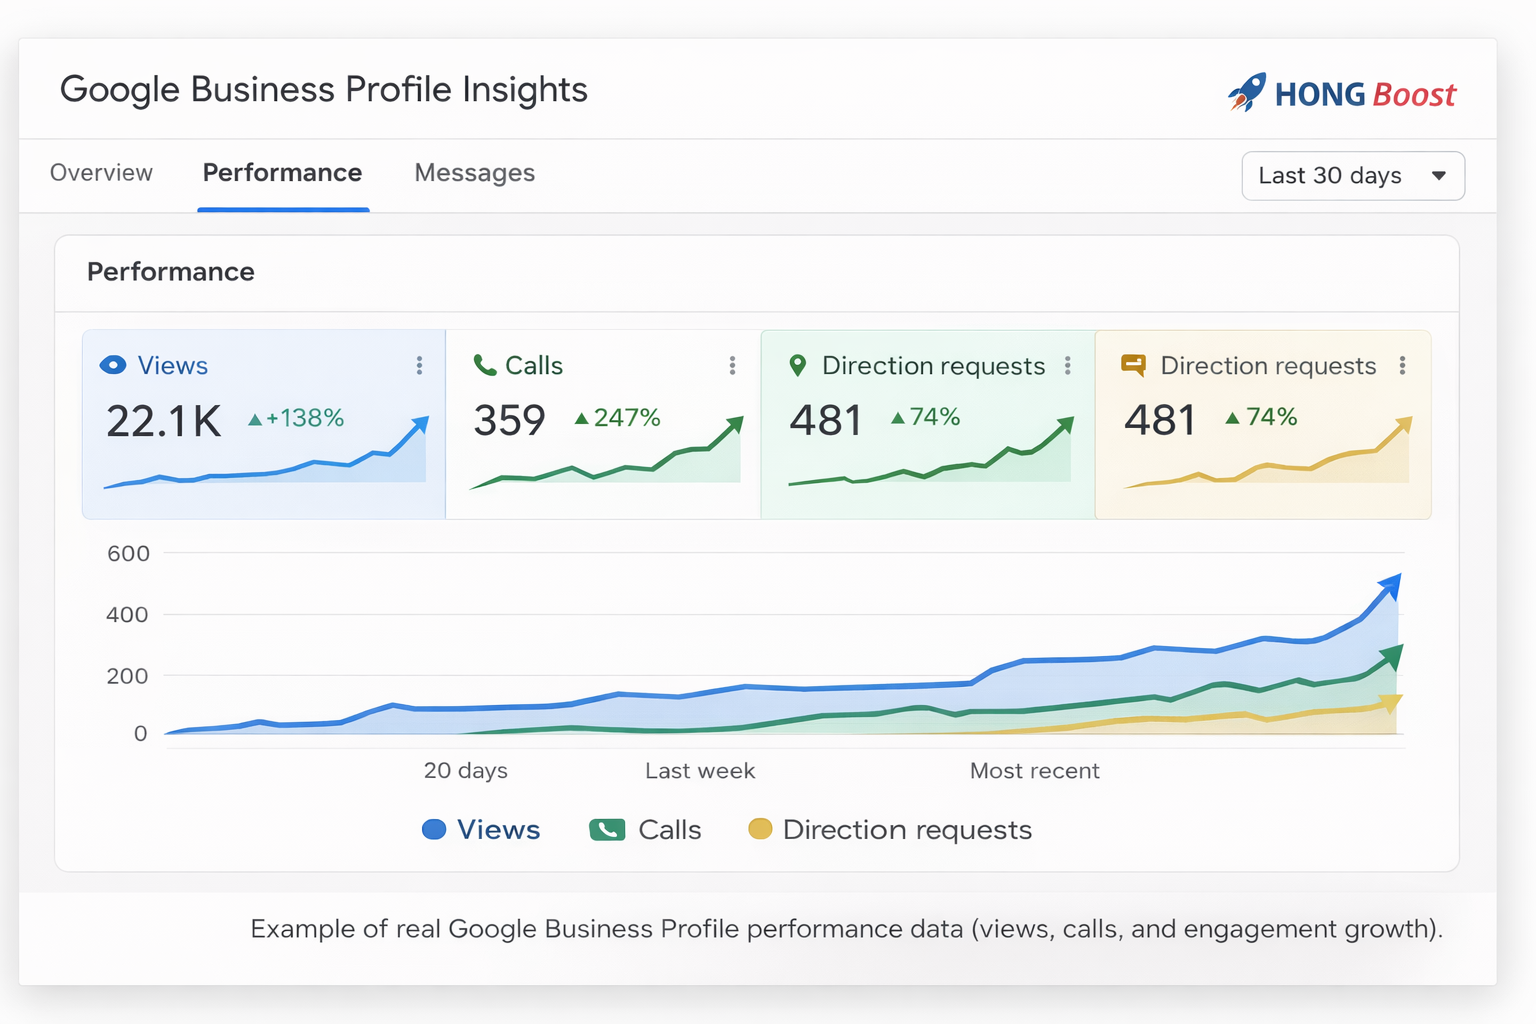
Task: Click the HONG Boost rocket logo
Action: click(1246, 93)
